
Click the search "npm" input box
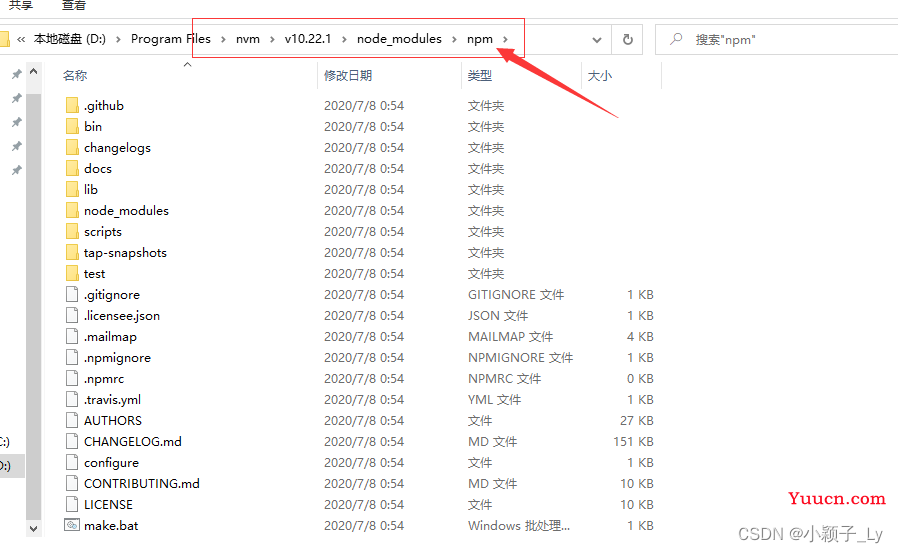[777, 40]
